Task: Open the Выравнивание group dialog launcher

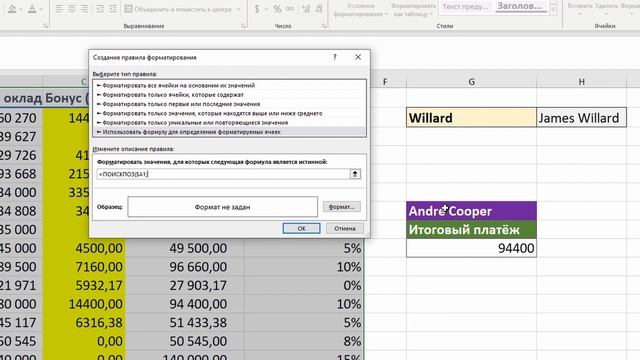Action: 244,26
